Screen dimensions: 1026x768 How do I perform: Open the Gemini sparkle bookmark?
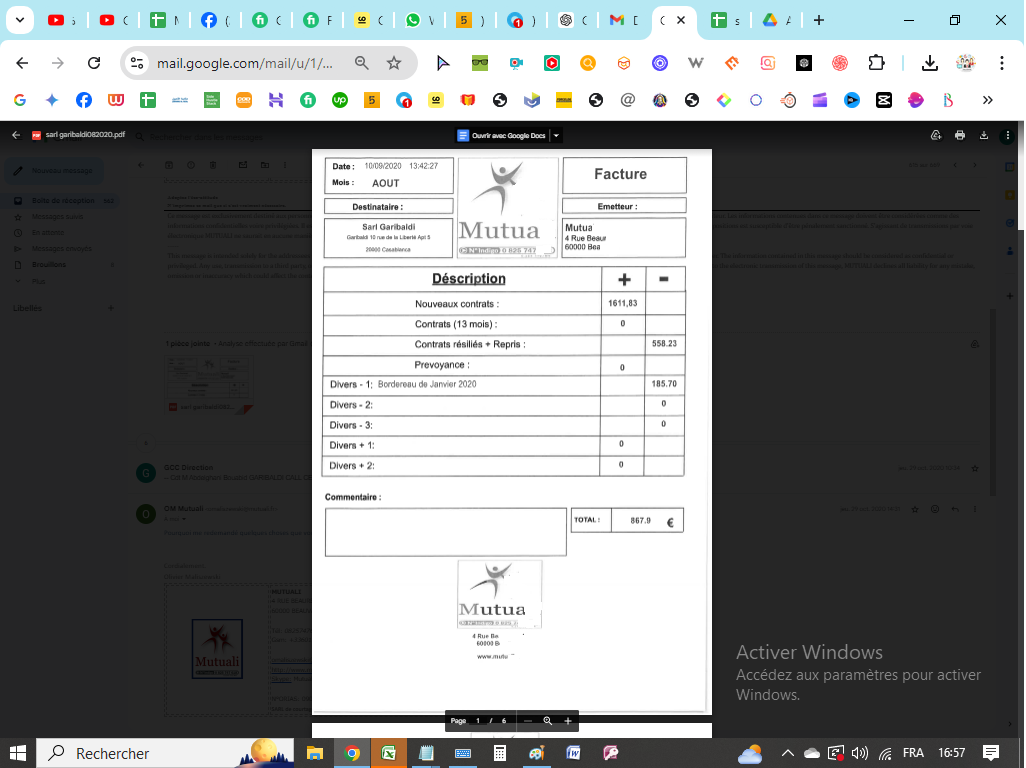pyautogui.click(x=52, y=100)
